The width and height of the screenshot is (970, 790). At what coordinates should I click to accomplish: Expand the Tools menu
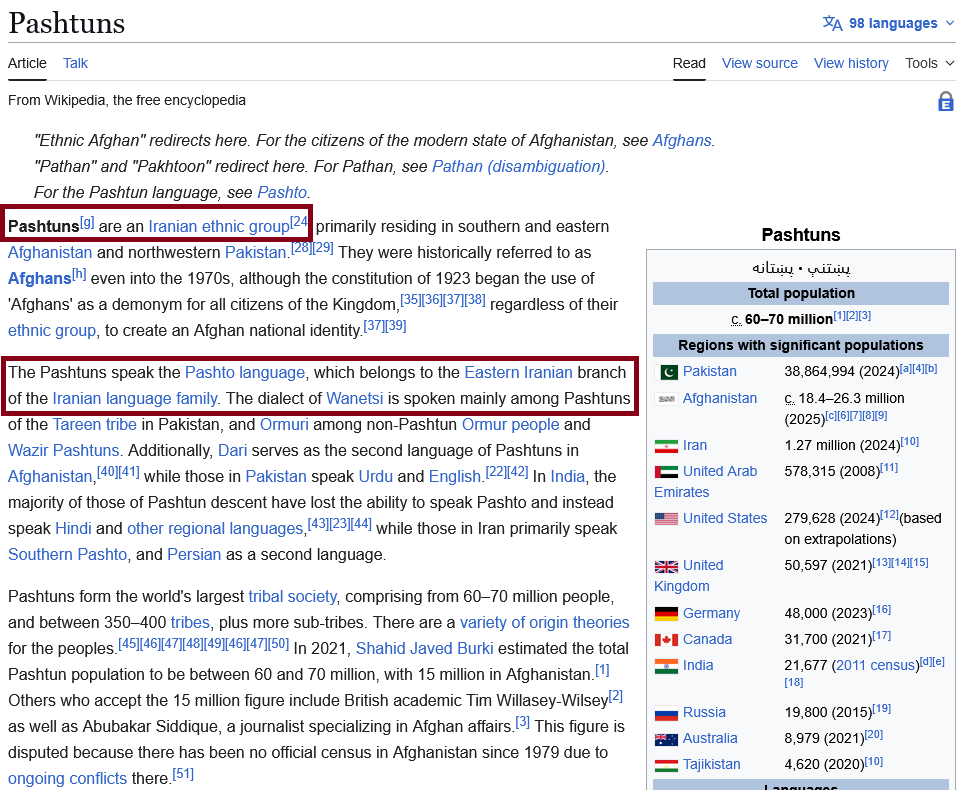(x=930, y=63)
